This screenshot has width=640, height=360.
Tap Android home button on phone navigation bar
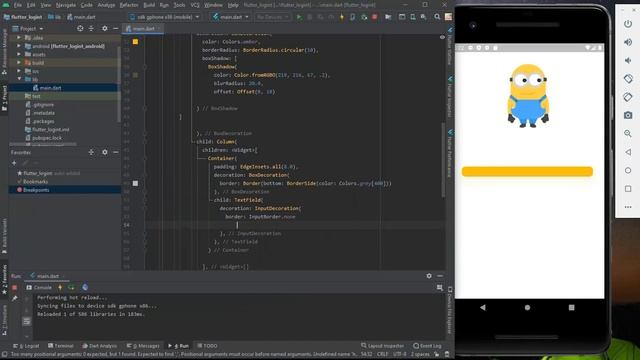pyautogui.click(x=527, y=308)
